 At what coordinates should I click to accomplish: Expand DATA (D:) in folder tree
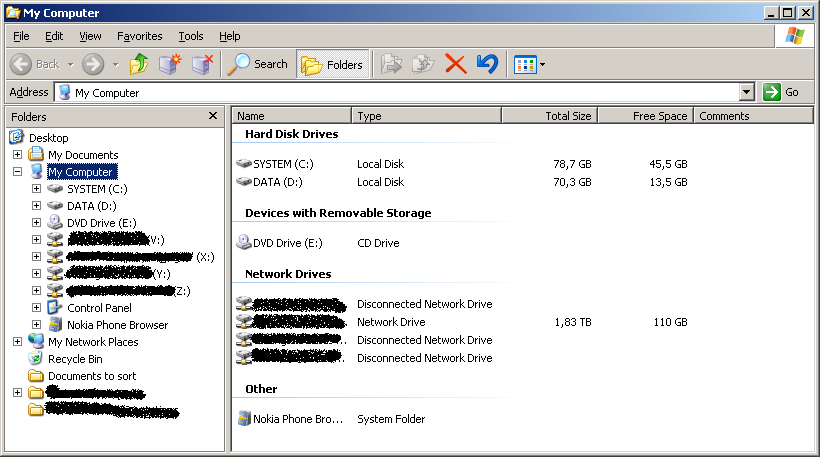pyautogui.click(x=36, y=206)
